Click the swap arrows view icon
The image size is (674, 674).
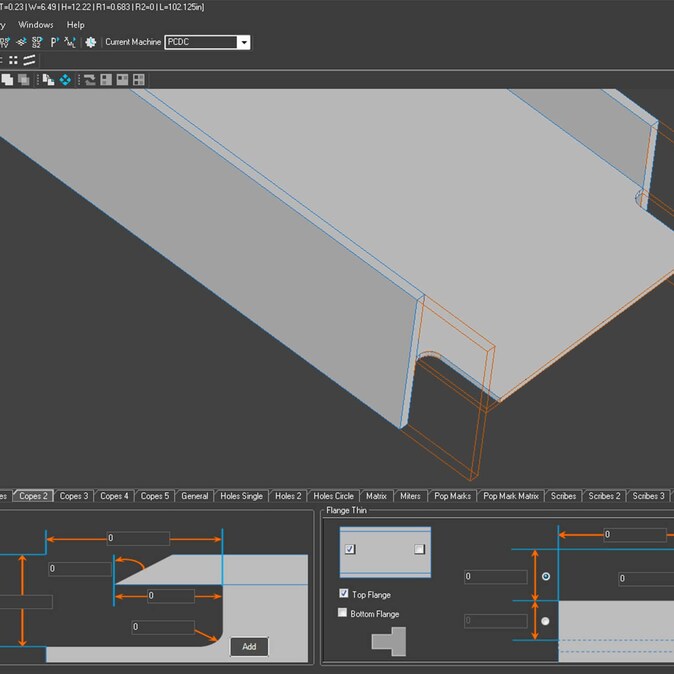(x=89, y=80)
